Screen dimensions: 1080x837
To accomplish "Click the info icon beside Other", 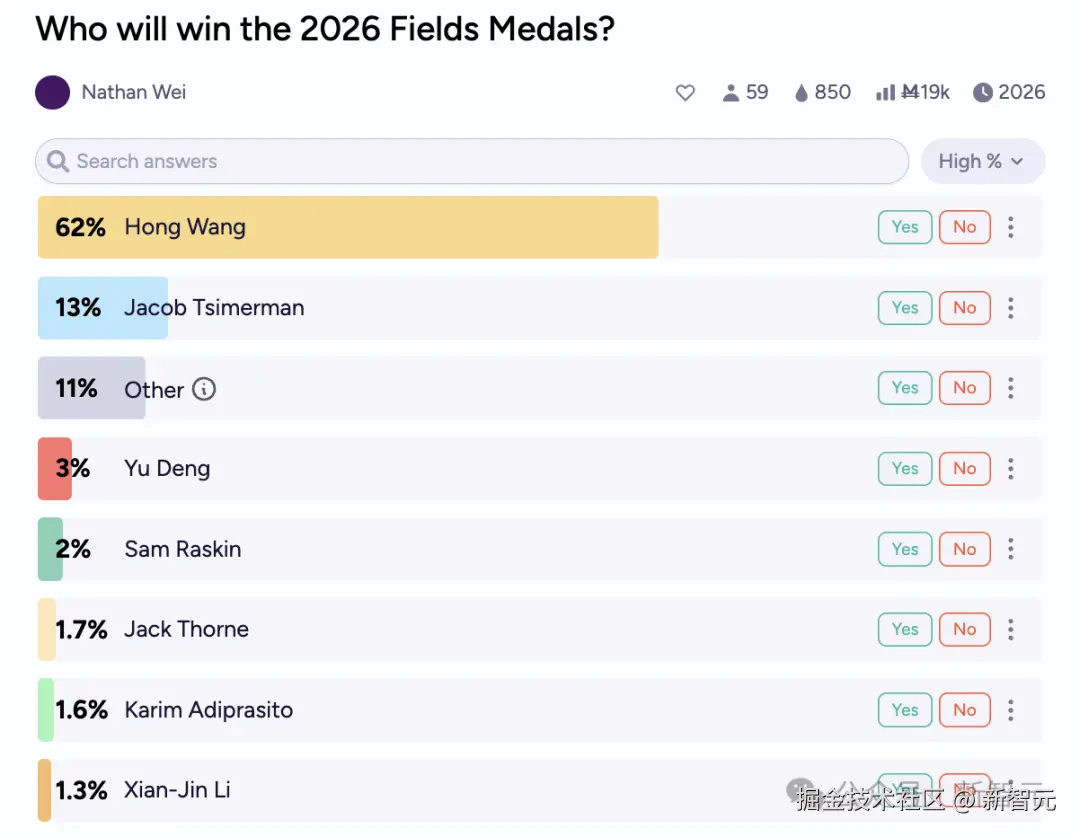I will tap(204, 389).
